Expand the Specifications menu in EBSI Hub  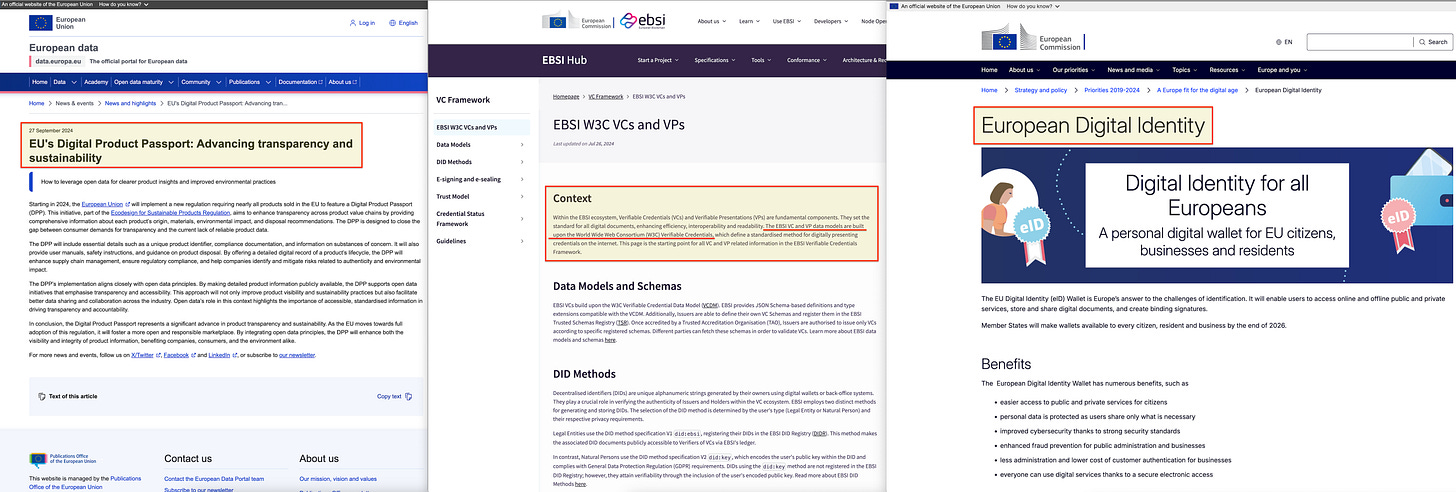coord(717,60)
